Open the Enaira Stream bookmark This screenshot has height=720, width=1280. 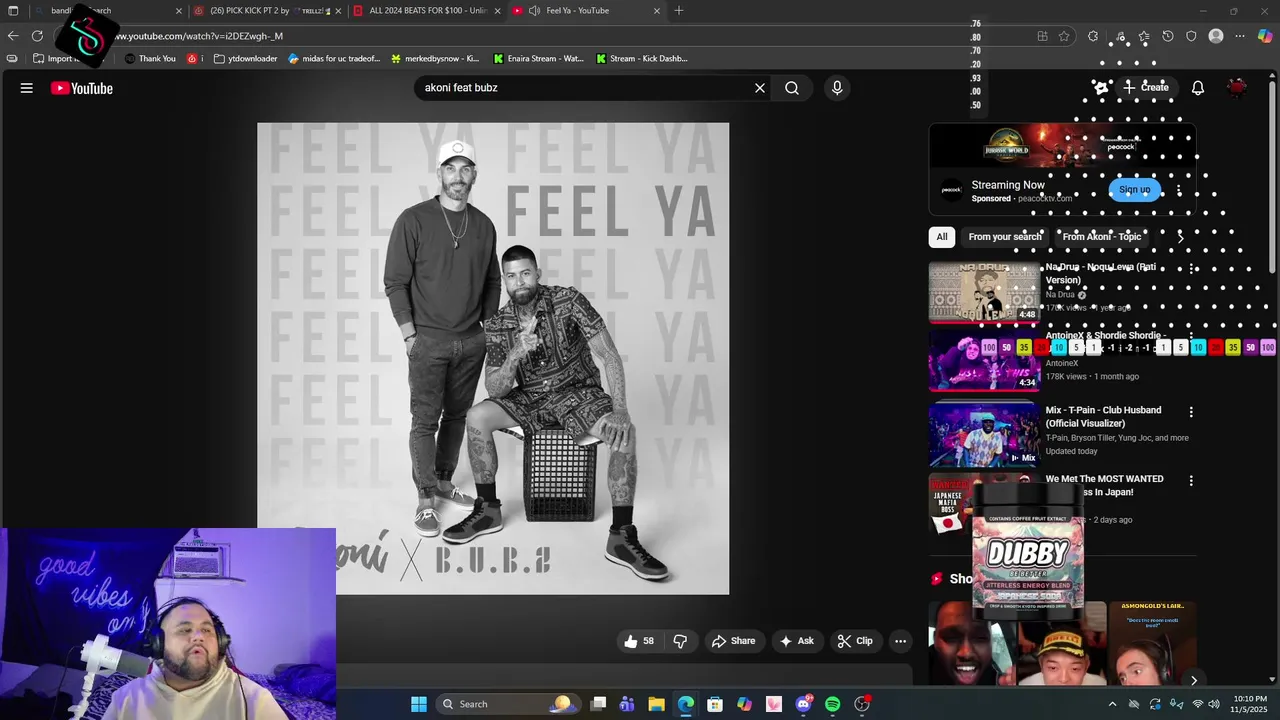[539, 59]
